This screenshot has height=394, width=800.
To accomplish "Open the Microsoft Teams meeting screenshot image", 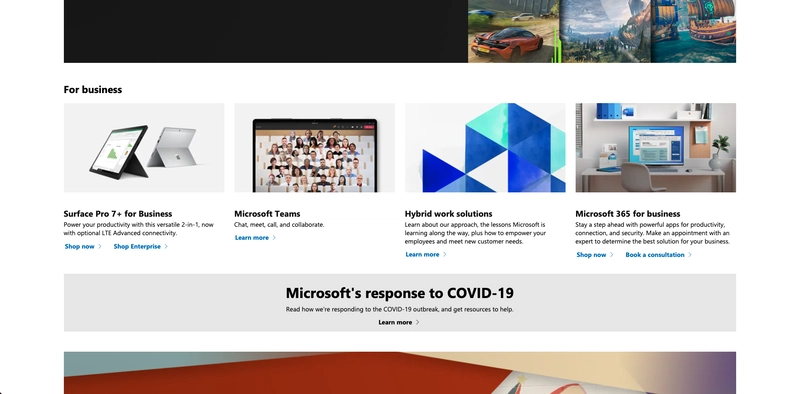I will click(314, 148).
